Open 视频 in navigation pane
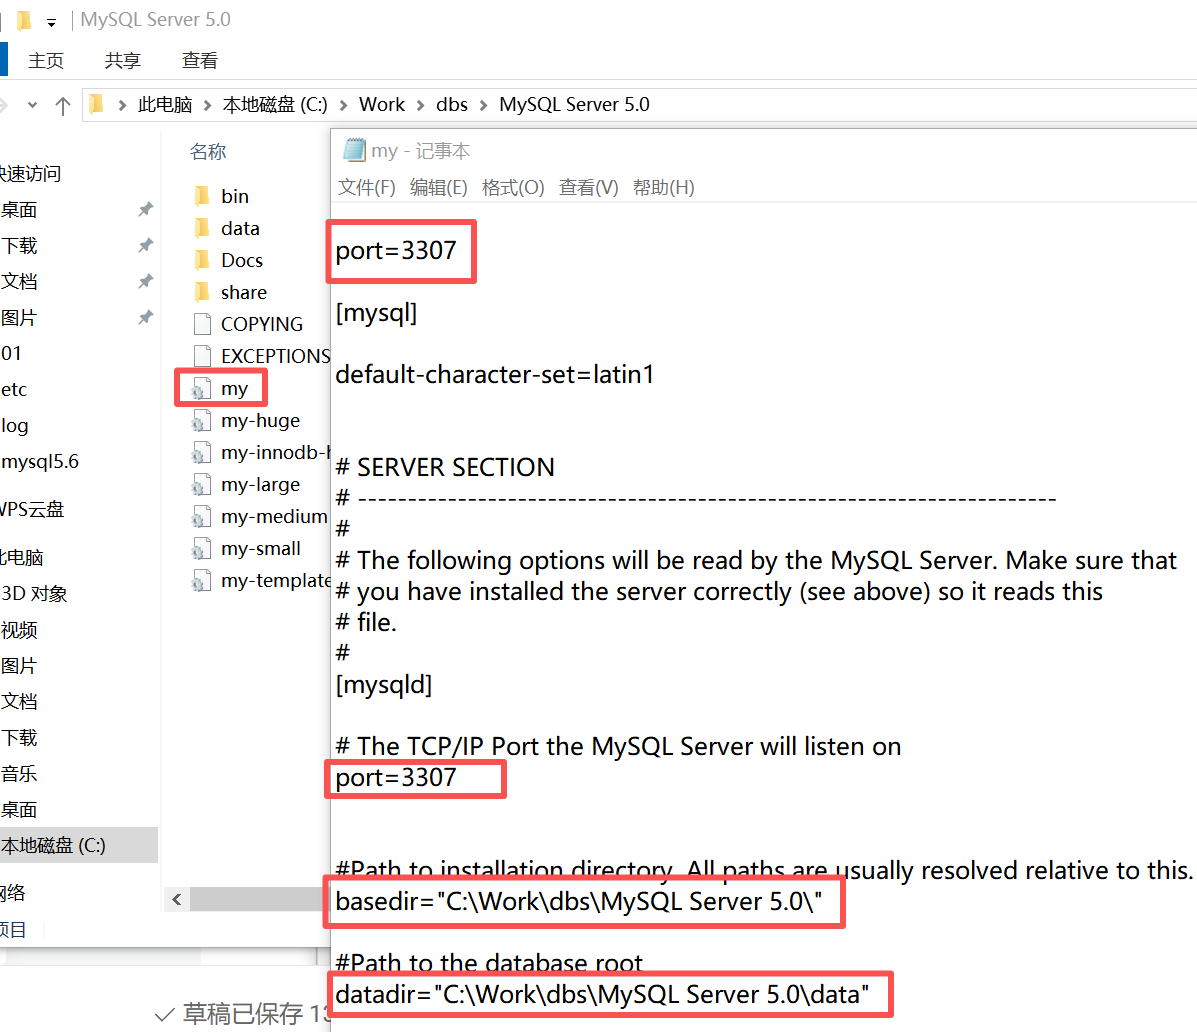This screenshot has height=1032, width=1197. 19,630
